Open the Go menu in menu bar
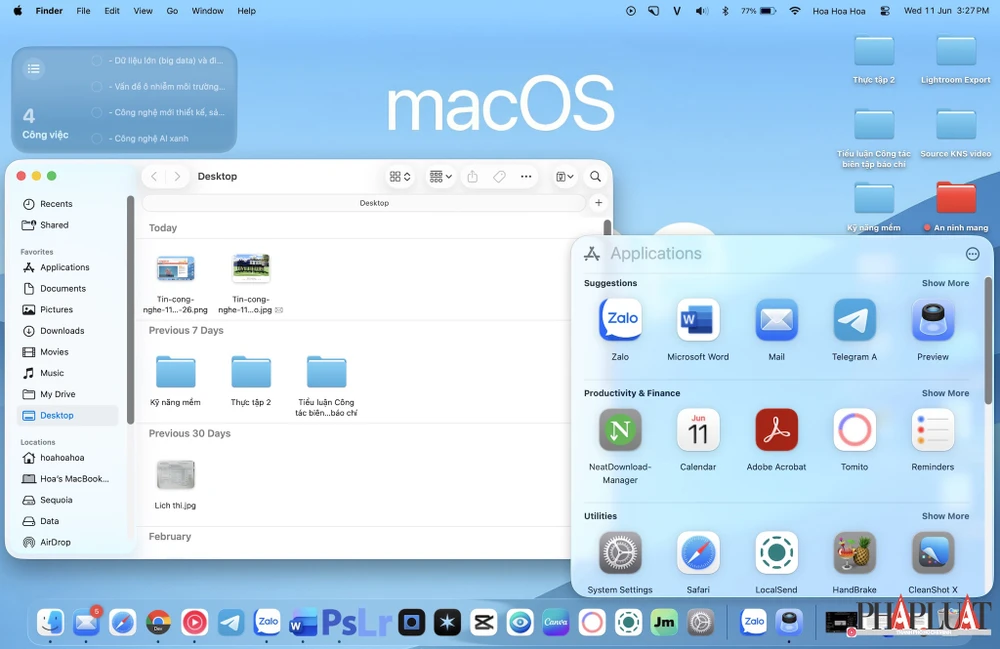 tap(172, 11)
